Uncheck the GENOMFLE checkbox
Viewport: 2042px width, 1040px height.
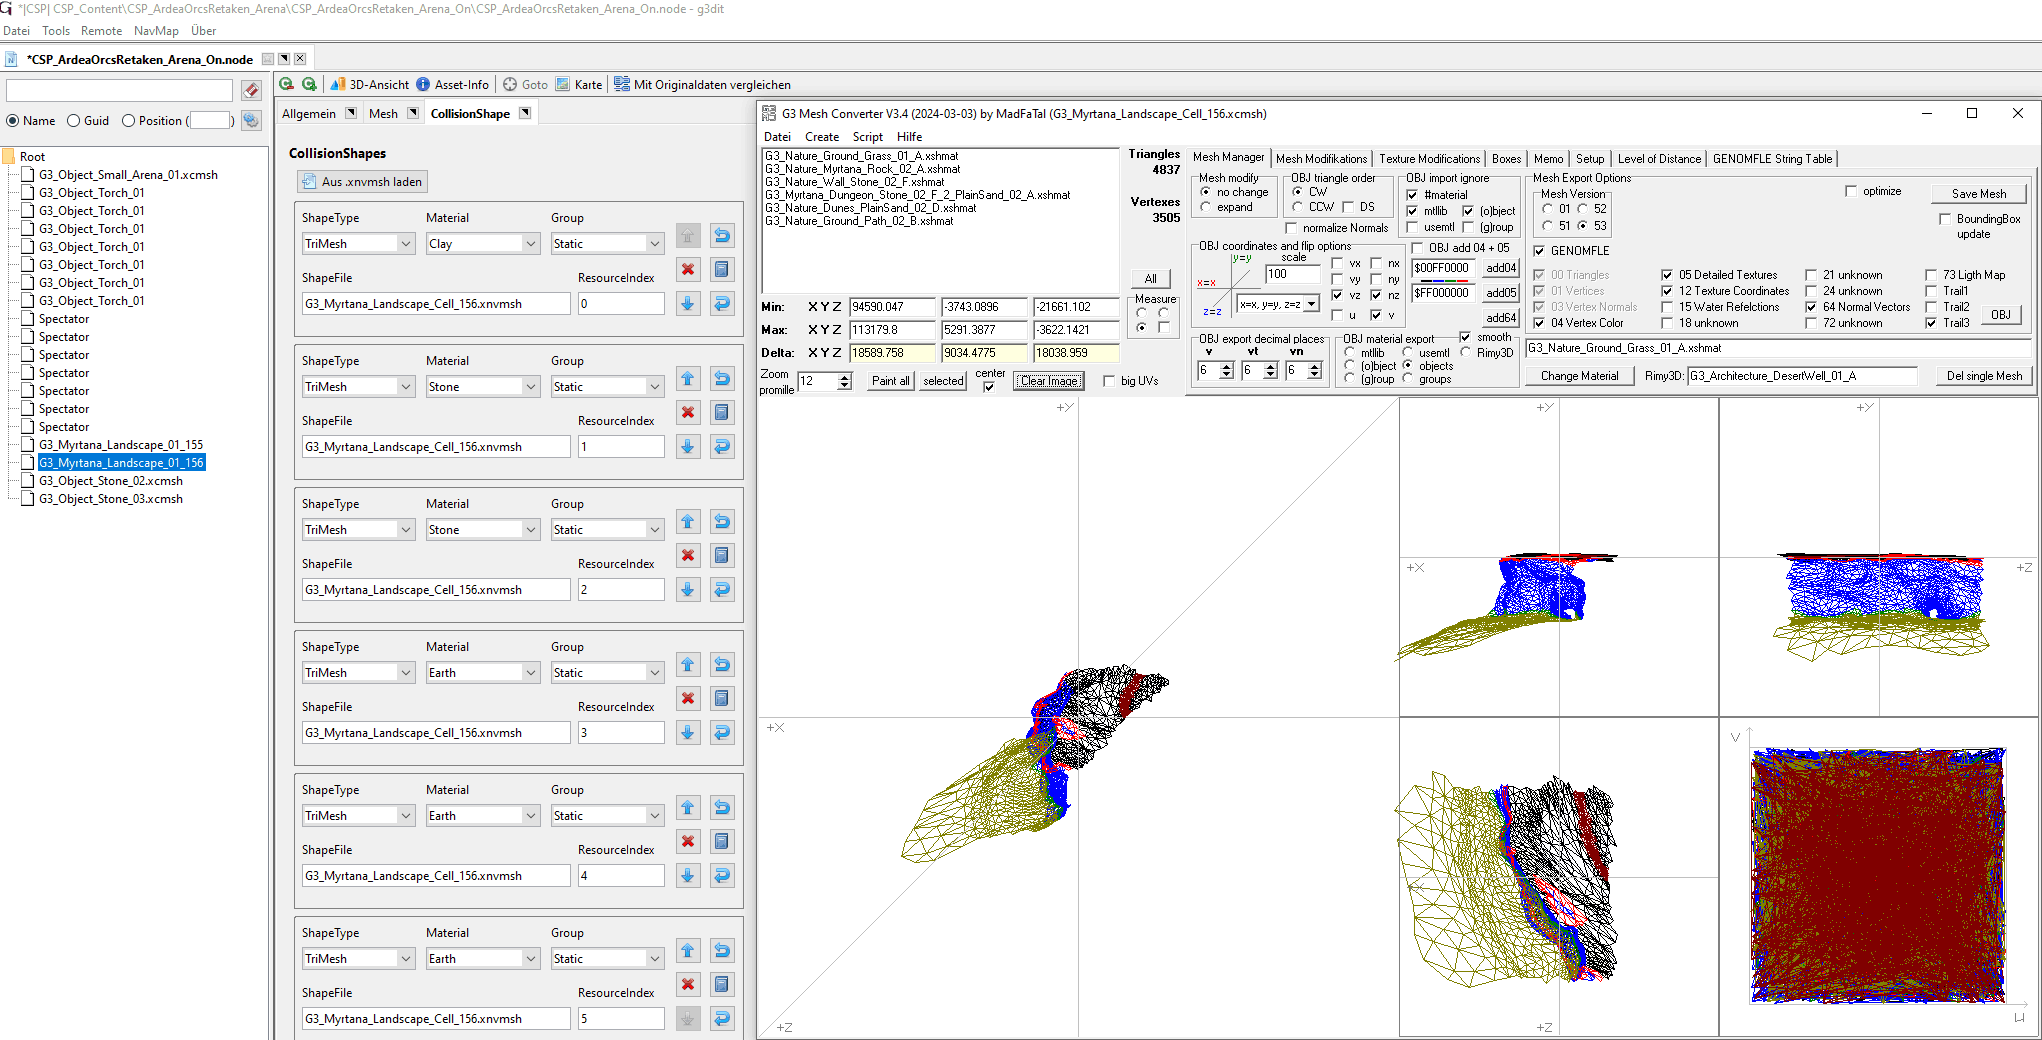(1539, 251)
